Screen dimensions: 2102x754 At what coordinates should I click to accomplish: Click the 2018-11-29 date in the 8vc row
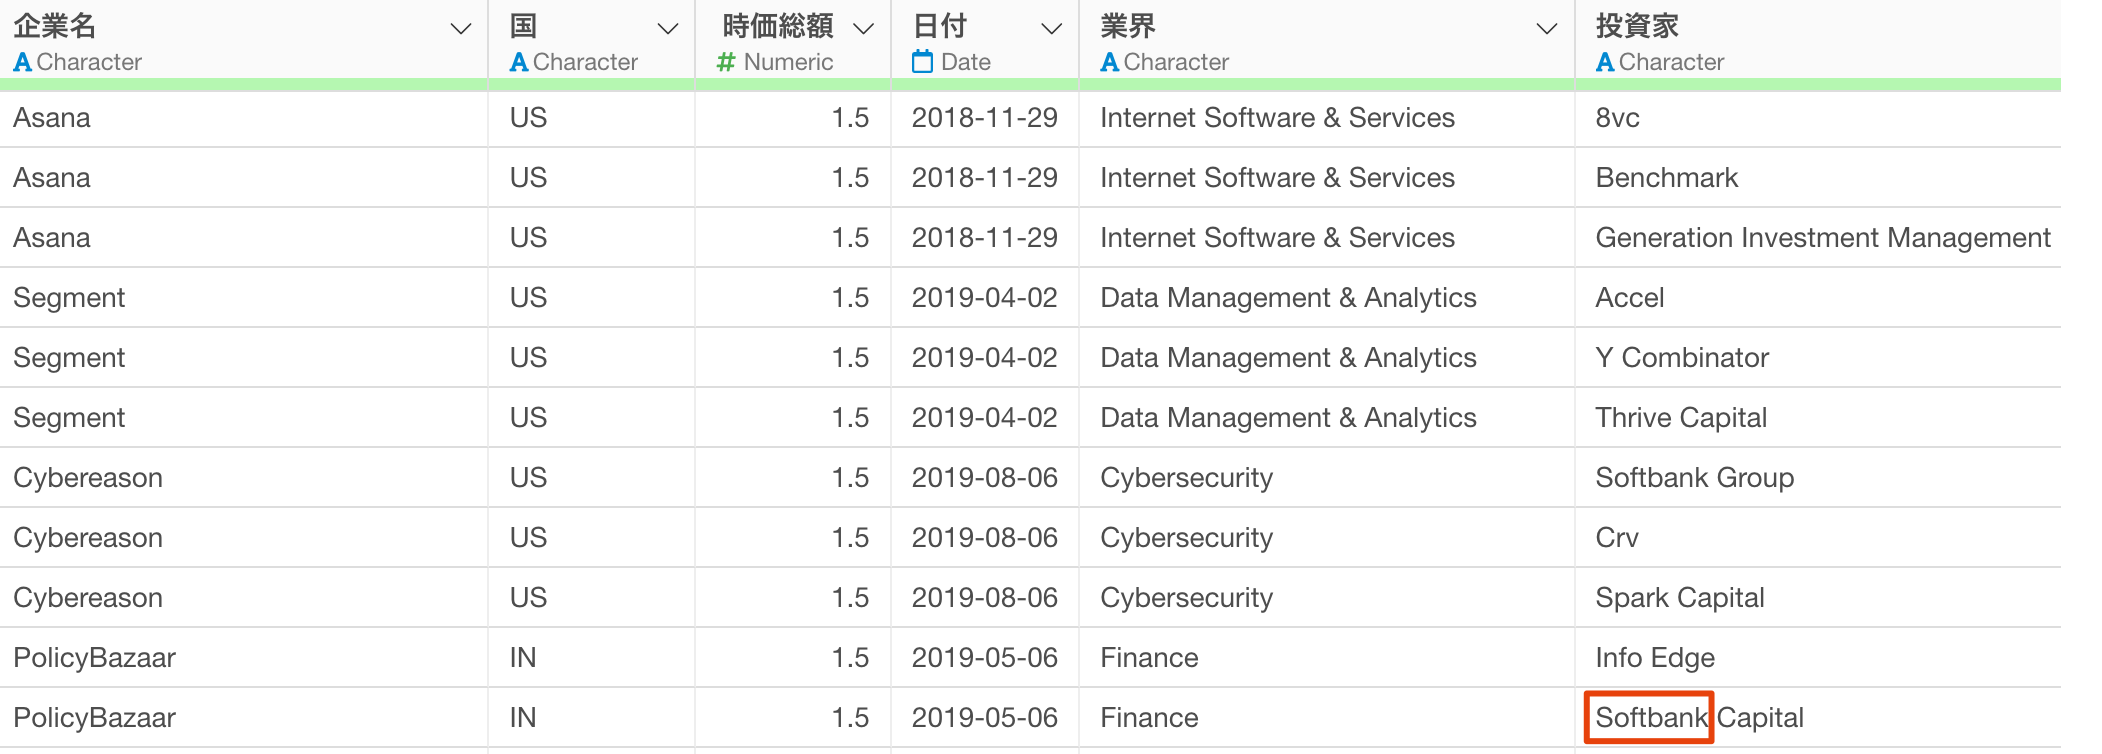click(984, 118)
